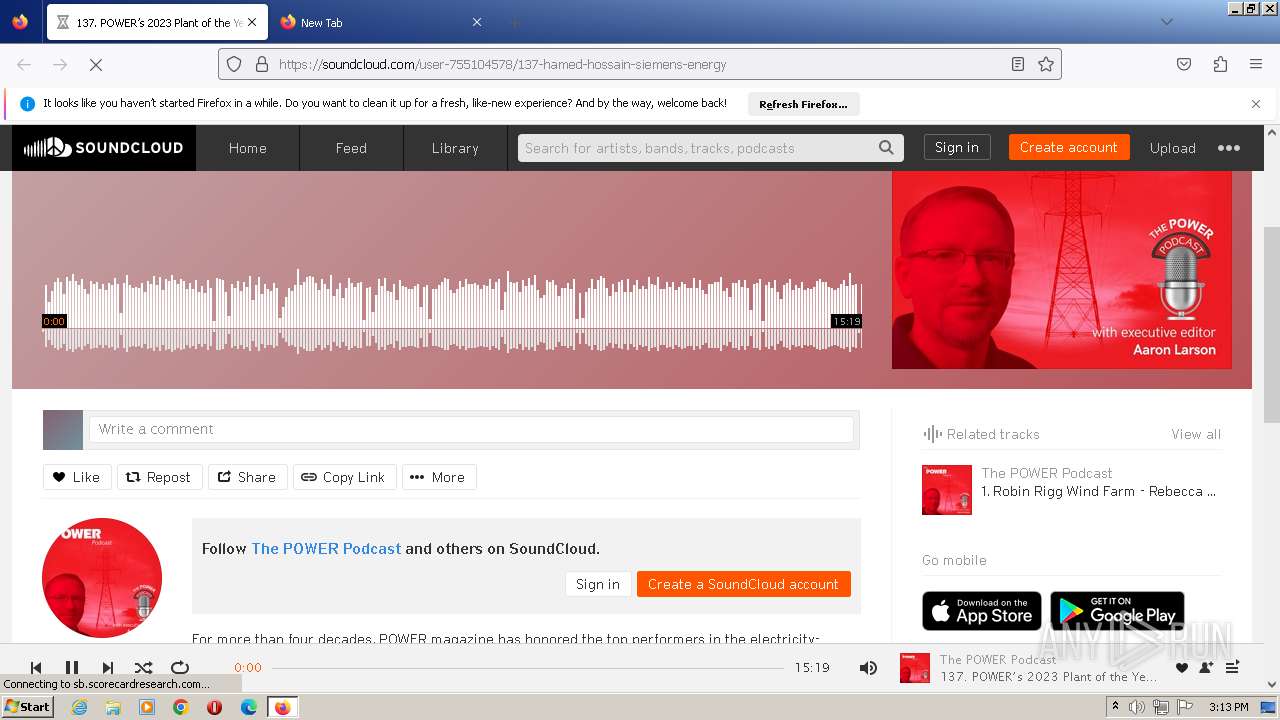
Task: Open the Library tab
Action: pos(455,148)
